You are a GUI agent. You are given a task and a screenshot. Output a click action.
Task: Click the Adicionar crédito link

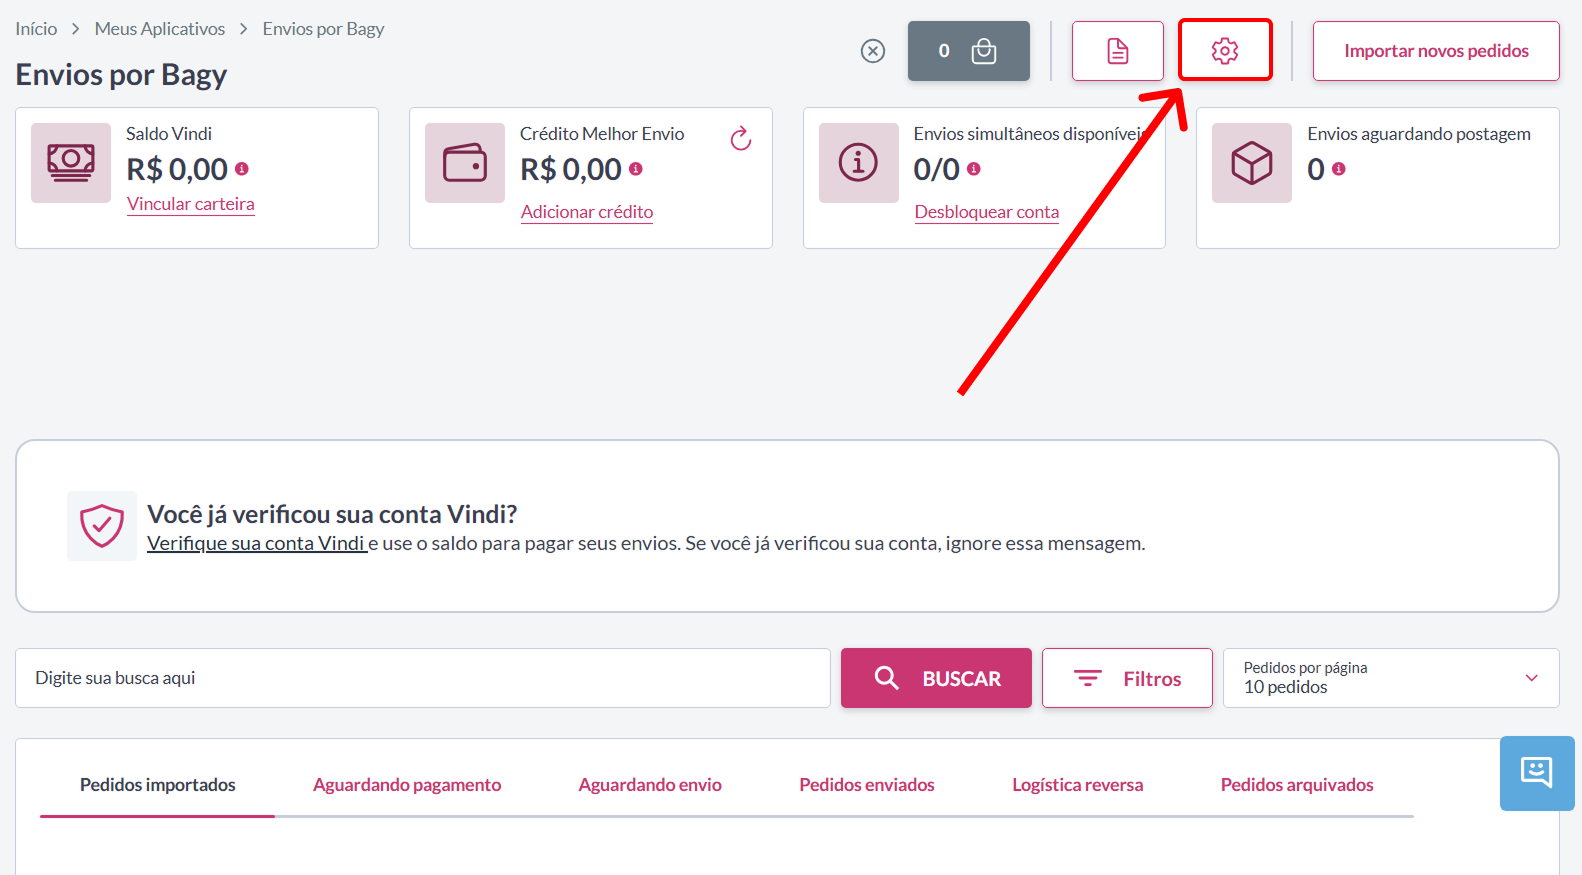tap(587, 212)
